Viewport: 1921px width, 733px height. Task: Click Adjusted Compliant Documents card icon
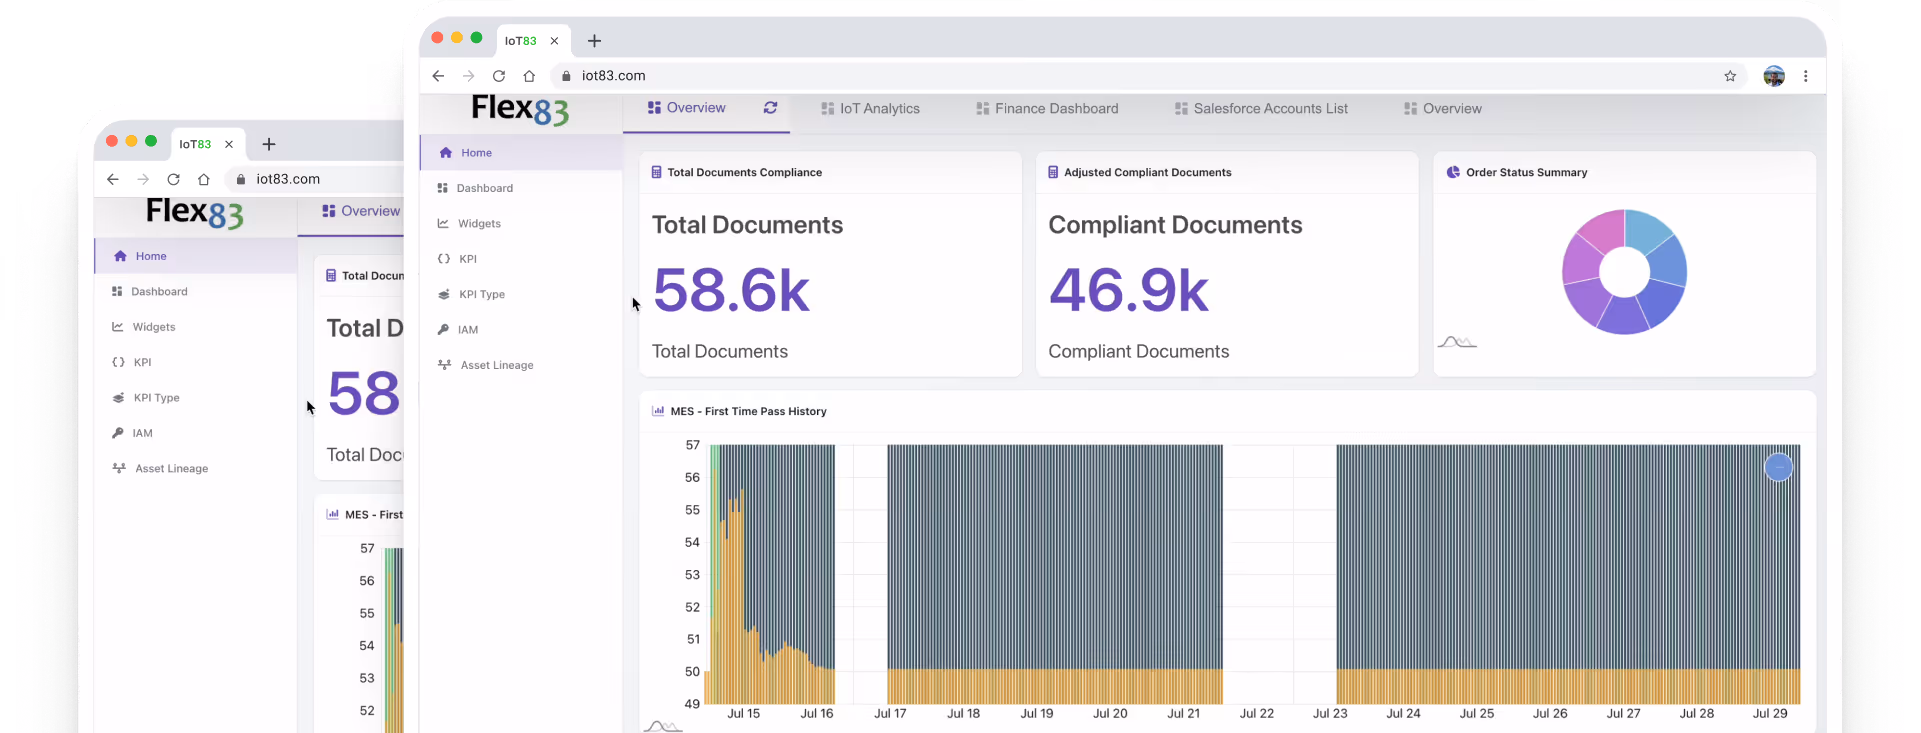pyautogui.click(x=1053, y=172)
